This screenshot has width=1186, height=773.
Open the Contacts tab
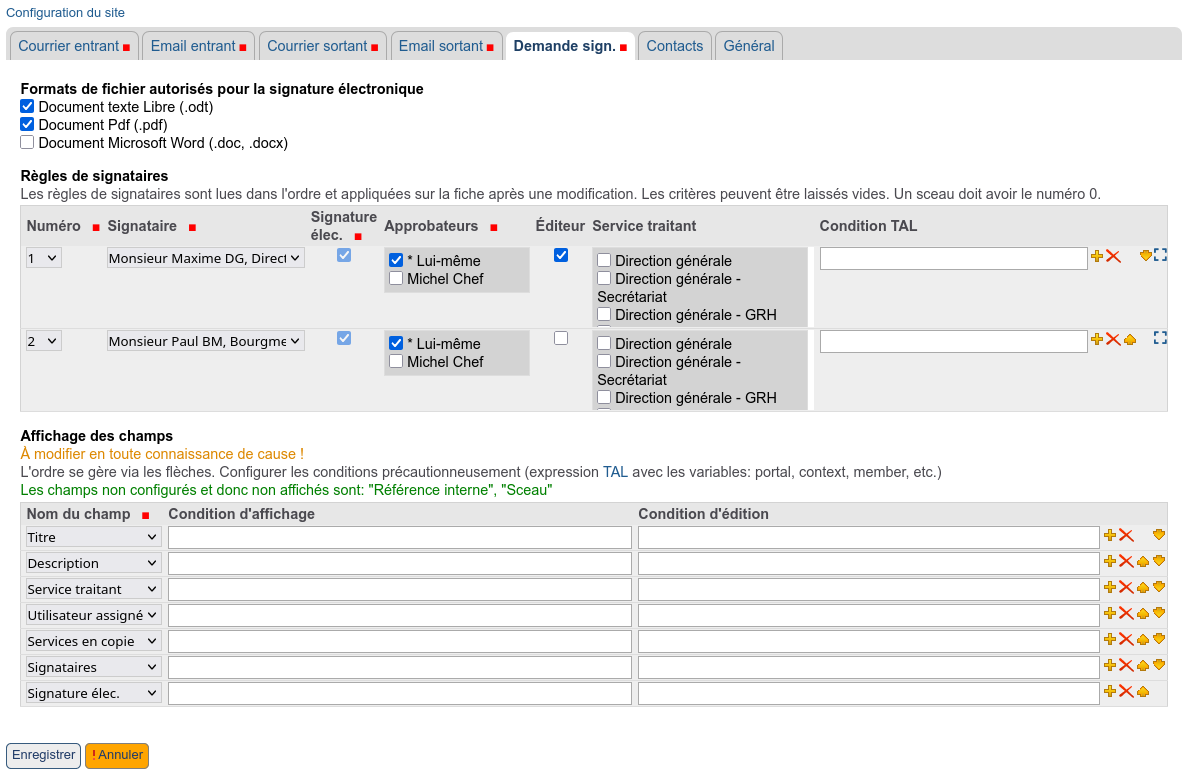tap(675, 46)
